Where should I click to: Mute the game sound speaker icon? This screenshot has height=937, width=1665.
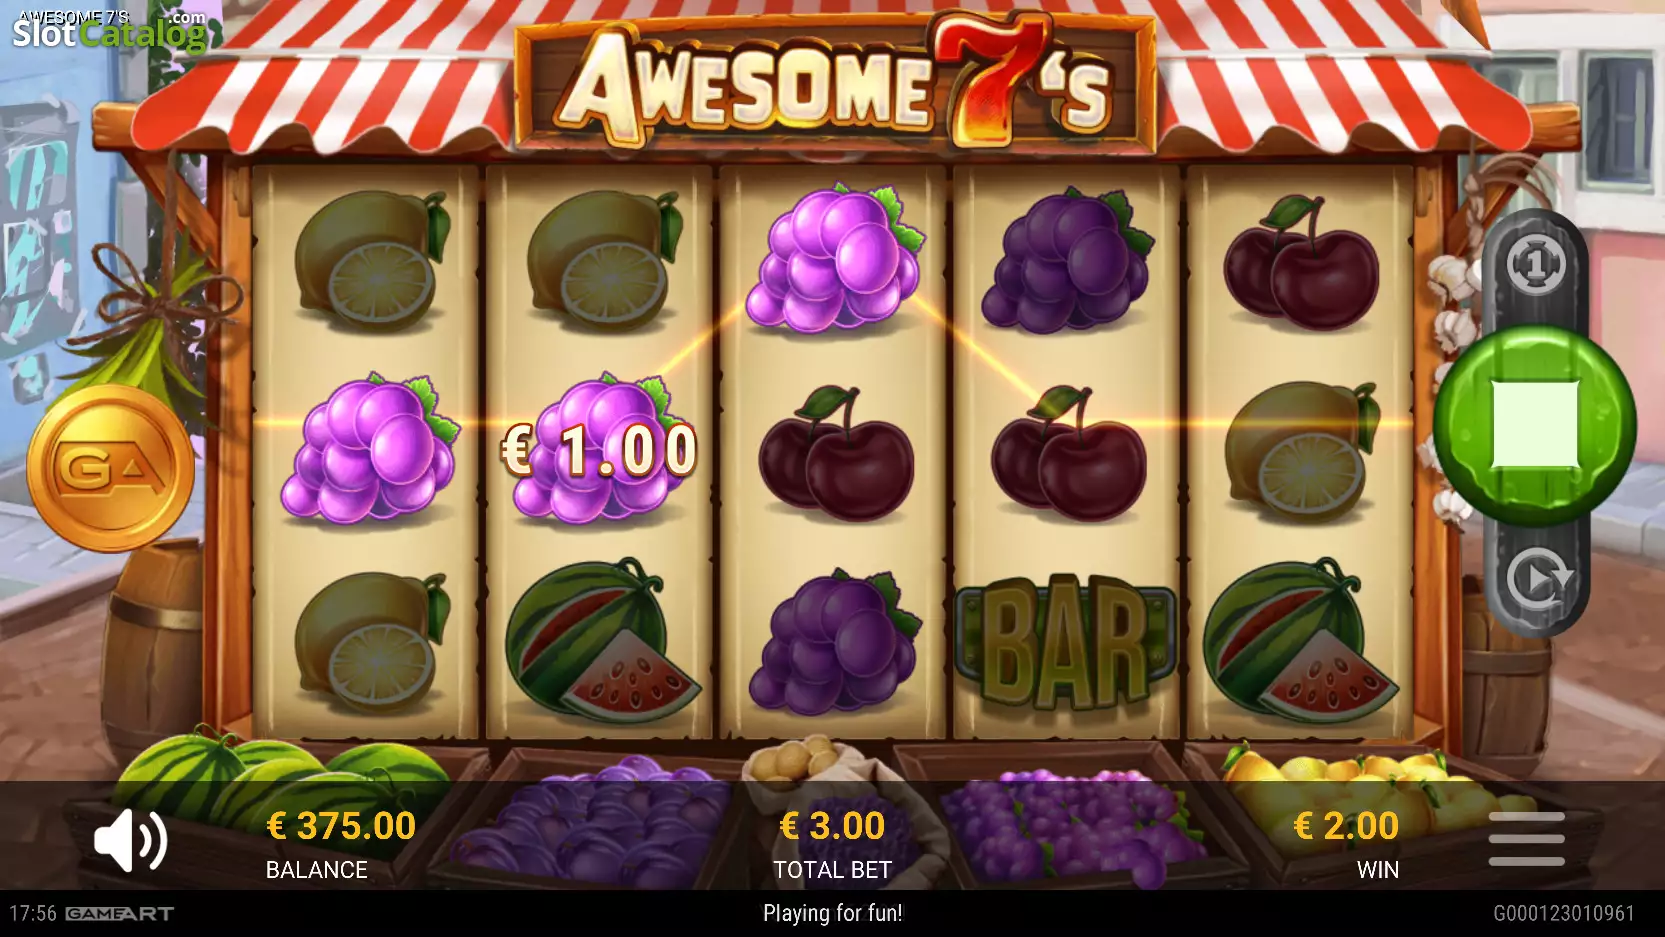click(x=130, y=841)
